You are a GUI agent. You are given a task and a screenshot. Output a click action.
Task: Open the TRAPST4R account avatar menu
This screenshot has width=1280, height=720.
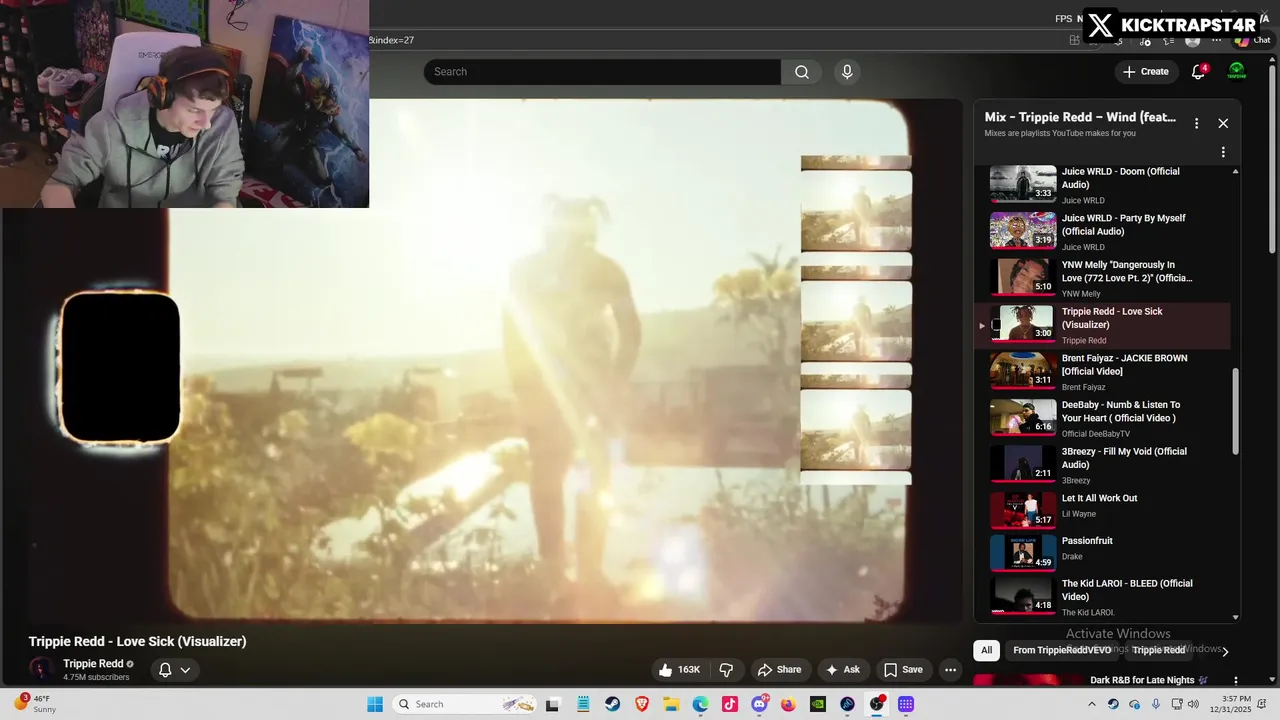[1237, 71]
